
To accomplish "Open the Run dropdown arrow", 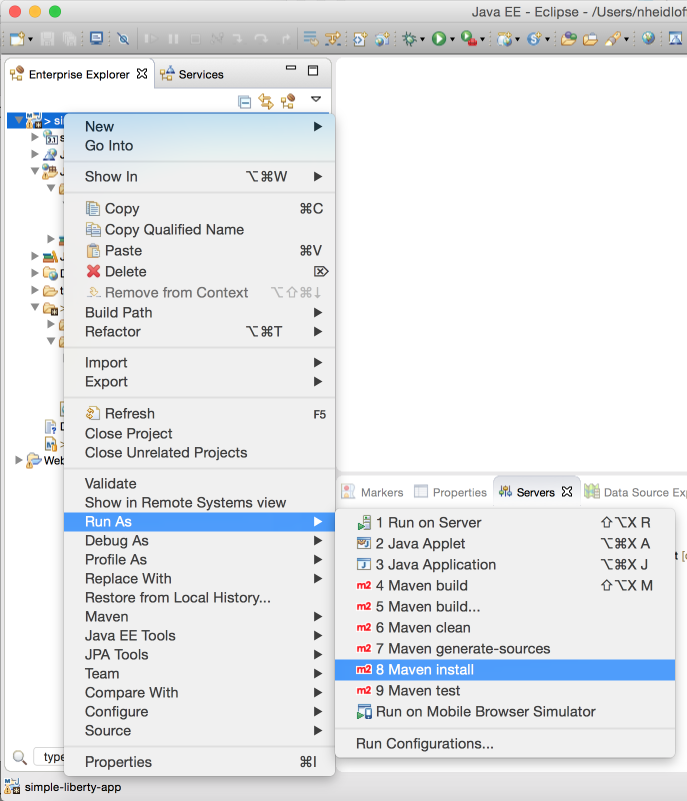I will coord(452,39).
